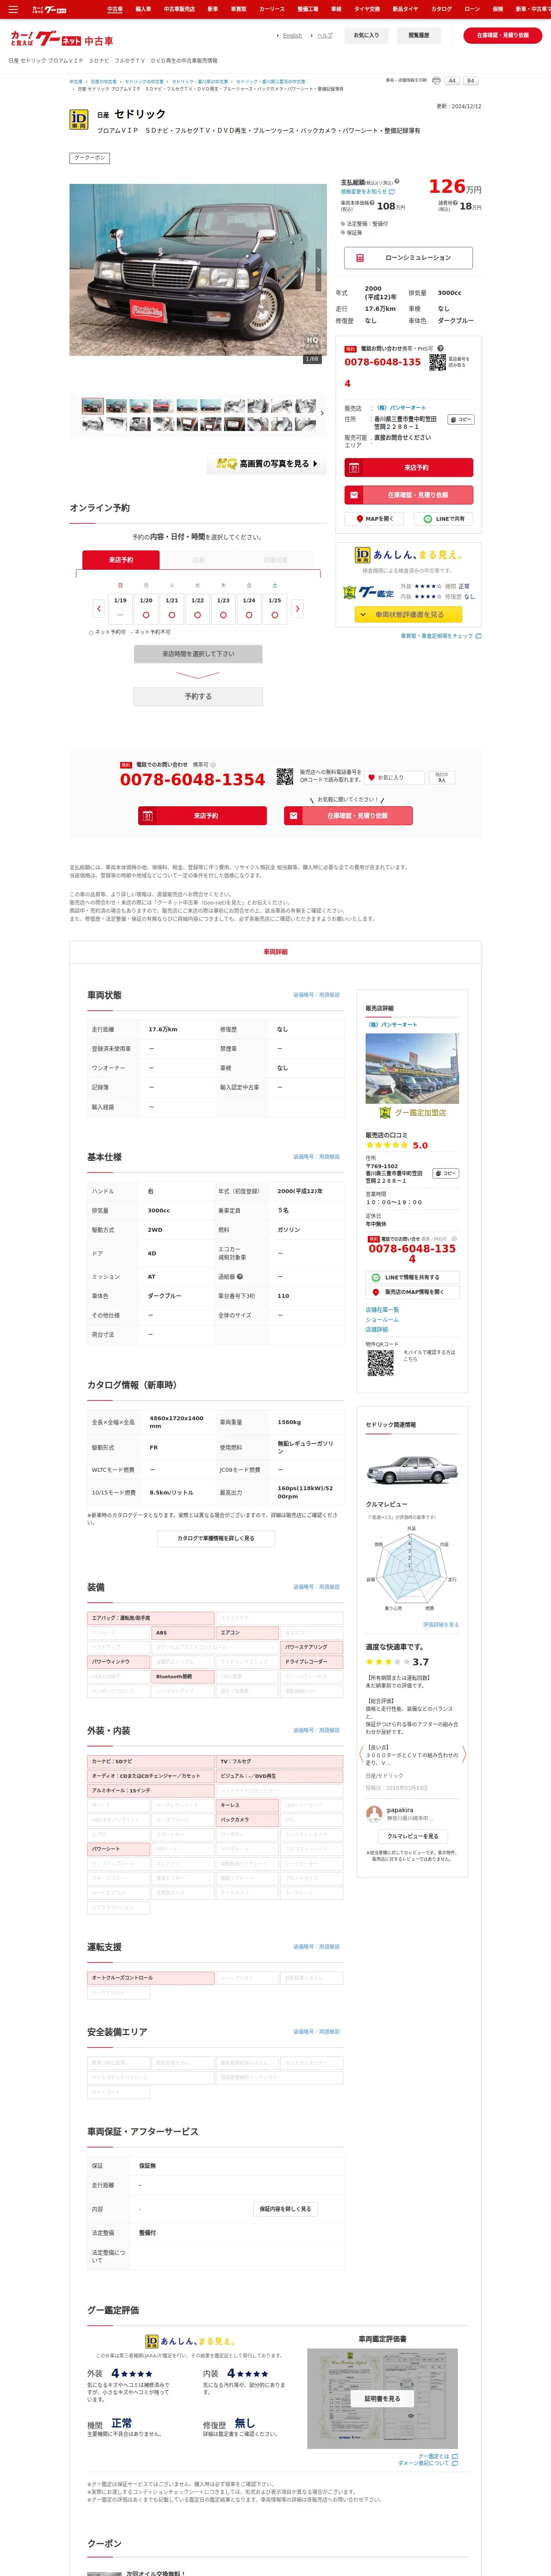Image resolution: width=551 pixels, height=2576 pixels.
Task: Click the header 在庫確認・見積り依頼 red button
Action: (x=503, y=35)
